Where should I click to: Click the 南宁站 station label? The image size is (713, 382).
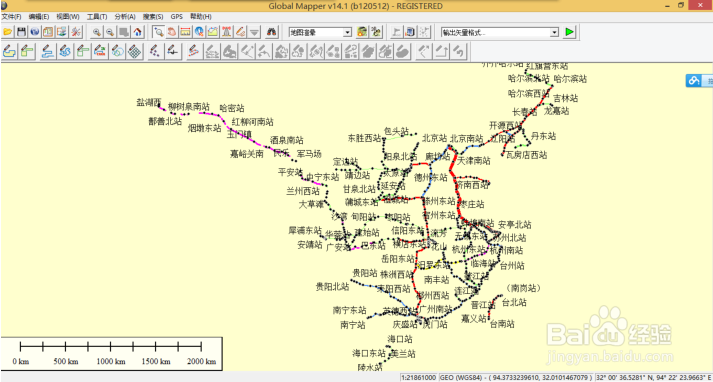[353, 325]
